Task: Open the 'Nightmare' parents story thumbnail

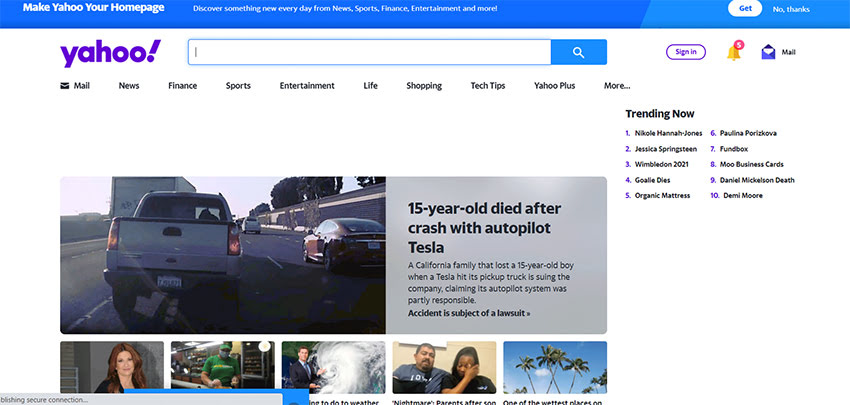Action: 444,367
